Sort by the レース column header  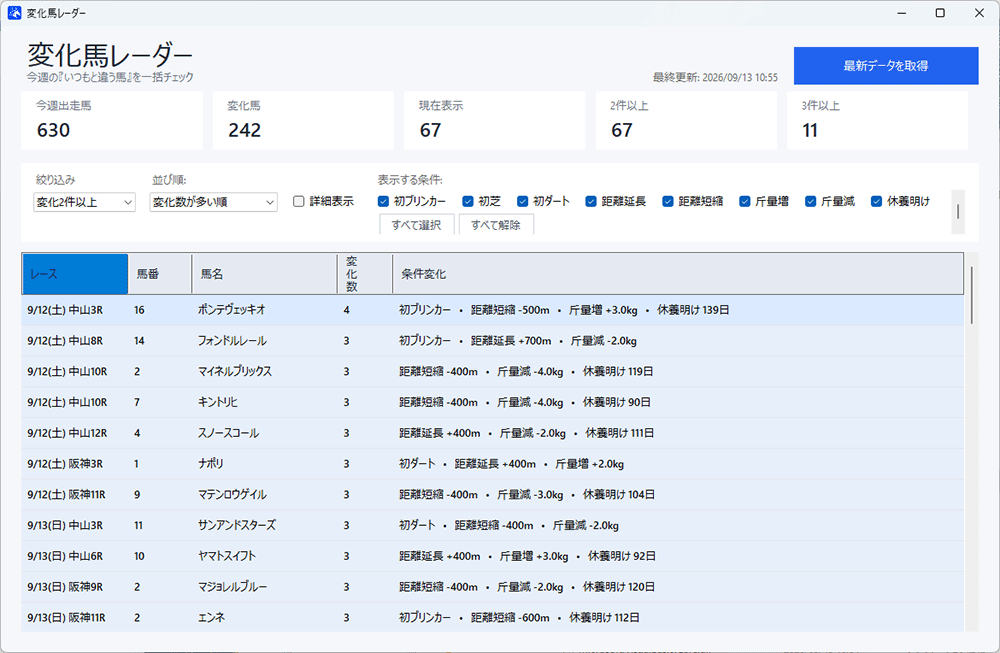(x=75, y=274)
